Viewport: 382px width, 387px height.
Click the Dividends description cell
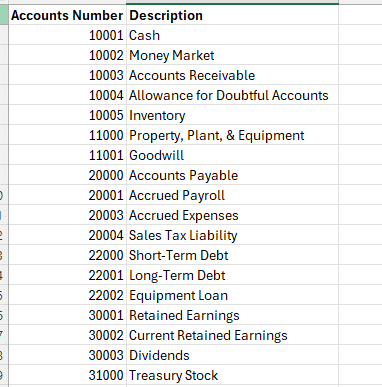point(232,355)
